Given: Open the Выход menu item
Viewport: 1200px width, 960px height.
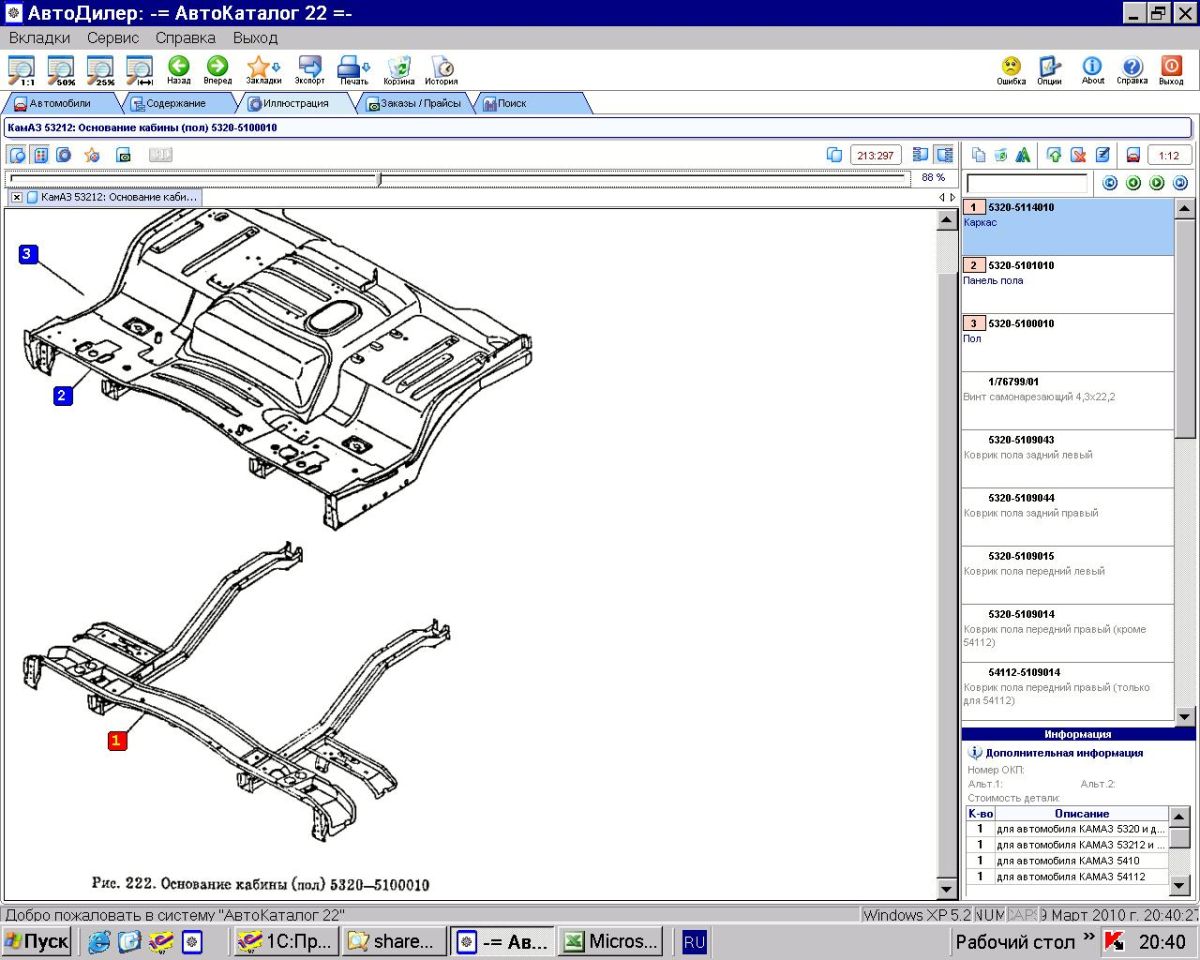Looking at the screenshot, I should click(255, 38).
